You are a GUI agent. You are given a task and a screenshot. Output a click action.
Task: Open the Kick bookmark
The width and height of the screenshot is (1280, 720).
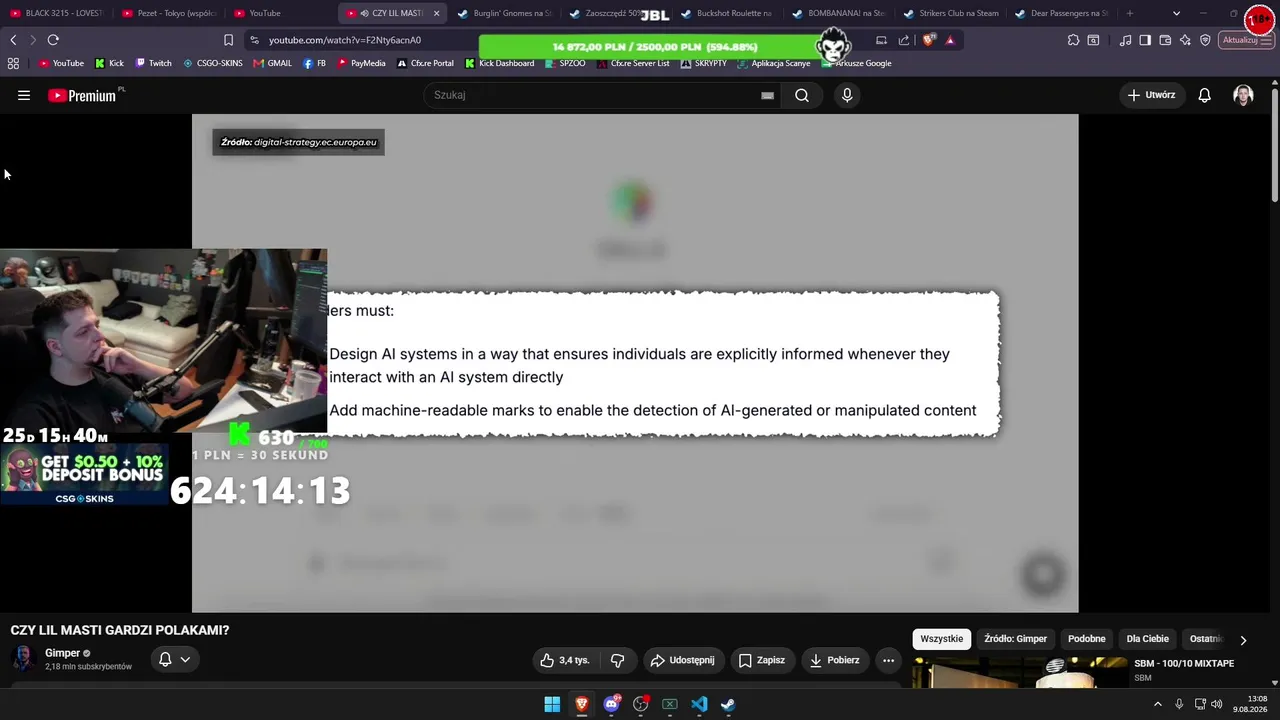pos(110,63)
